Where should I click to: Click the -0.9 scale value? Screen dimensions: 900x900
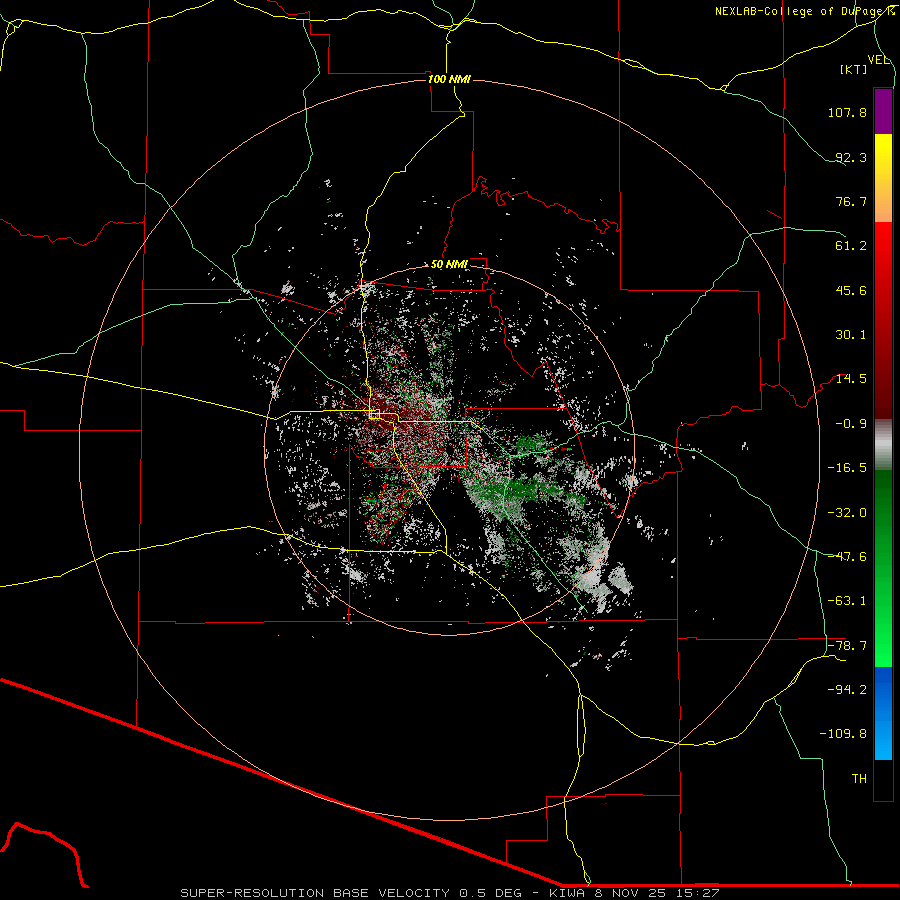(851, 424)
